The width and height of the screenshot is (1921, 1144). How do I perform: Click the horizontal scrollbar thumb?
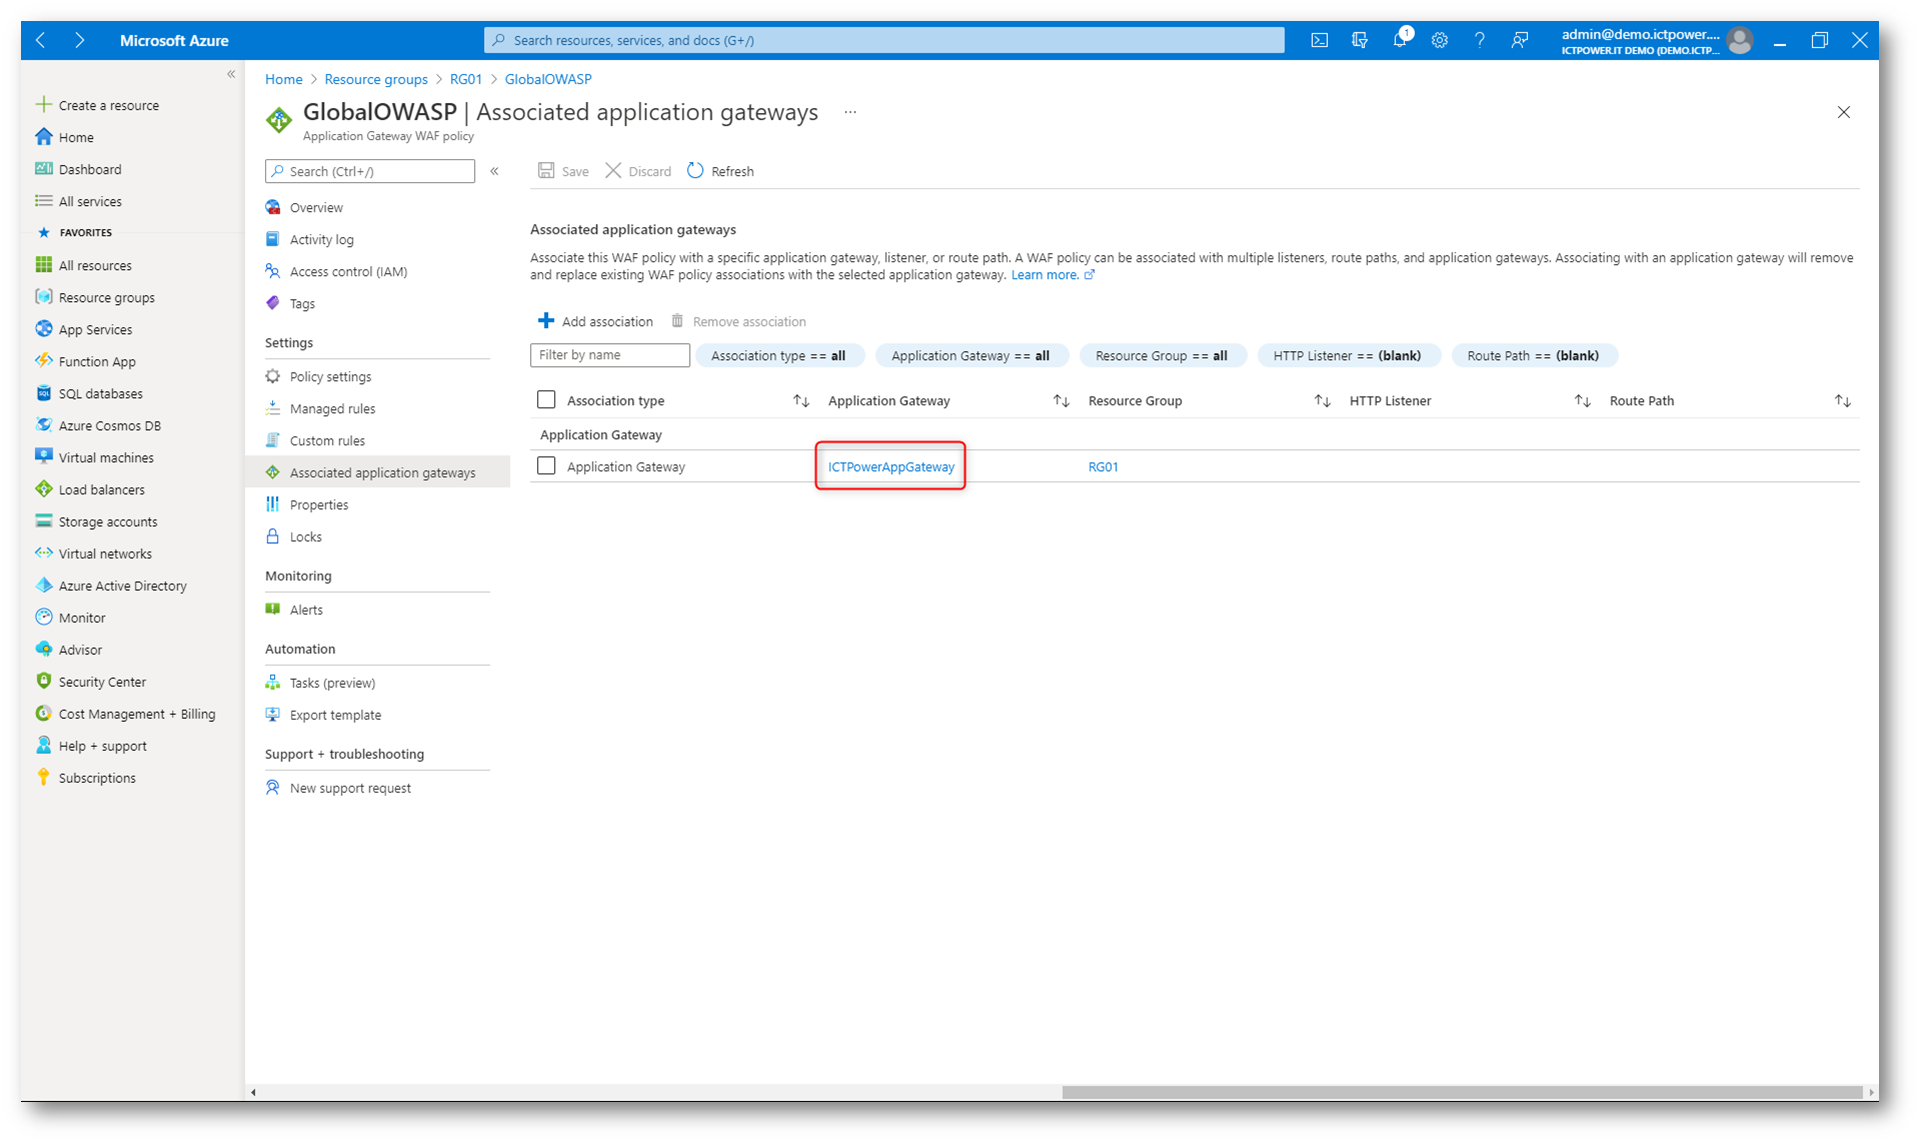pos(1461,1092)
